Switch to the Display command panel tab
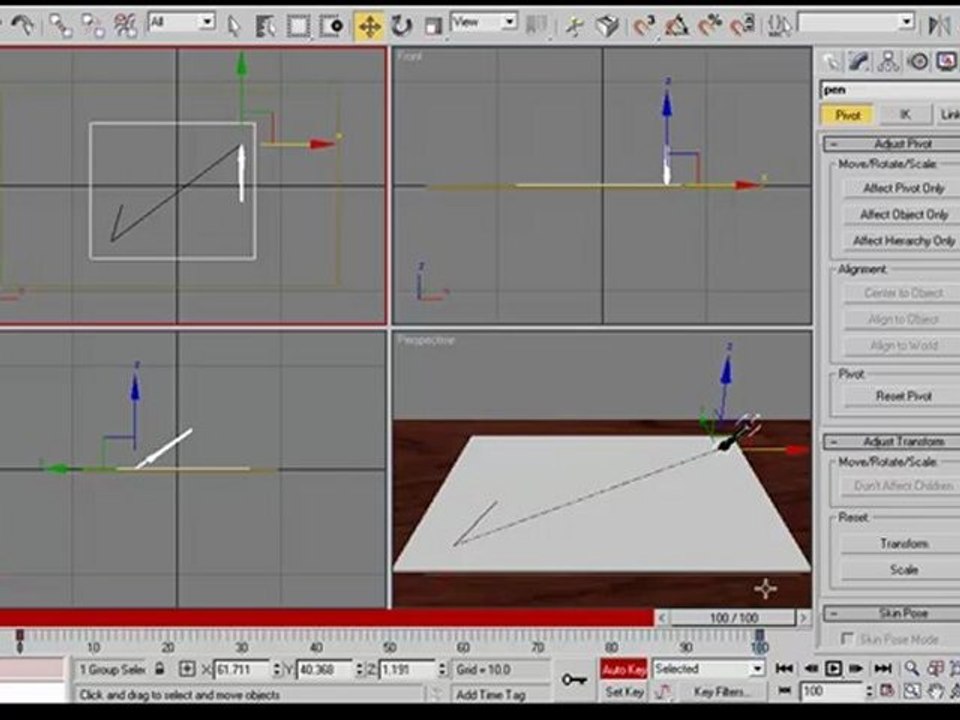 point(946,62)
